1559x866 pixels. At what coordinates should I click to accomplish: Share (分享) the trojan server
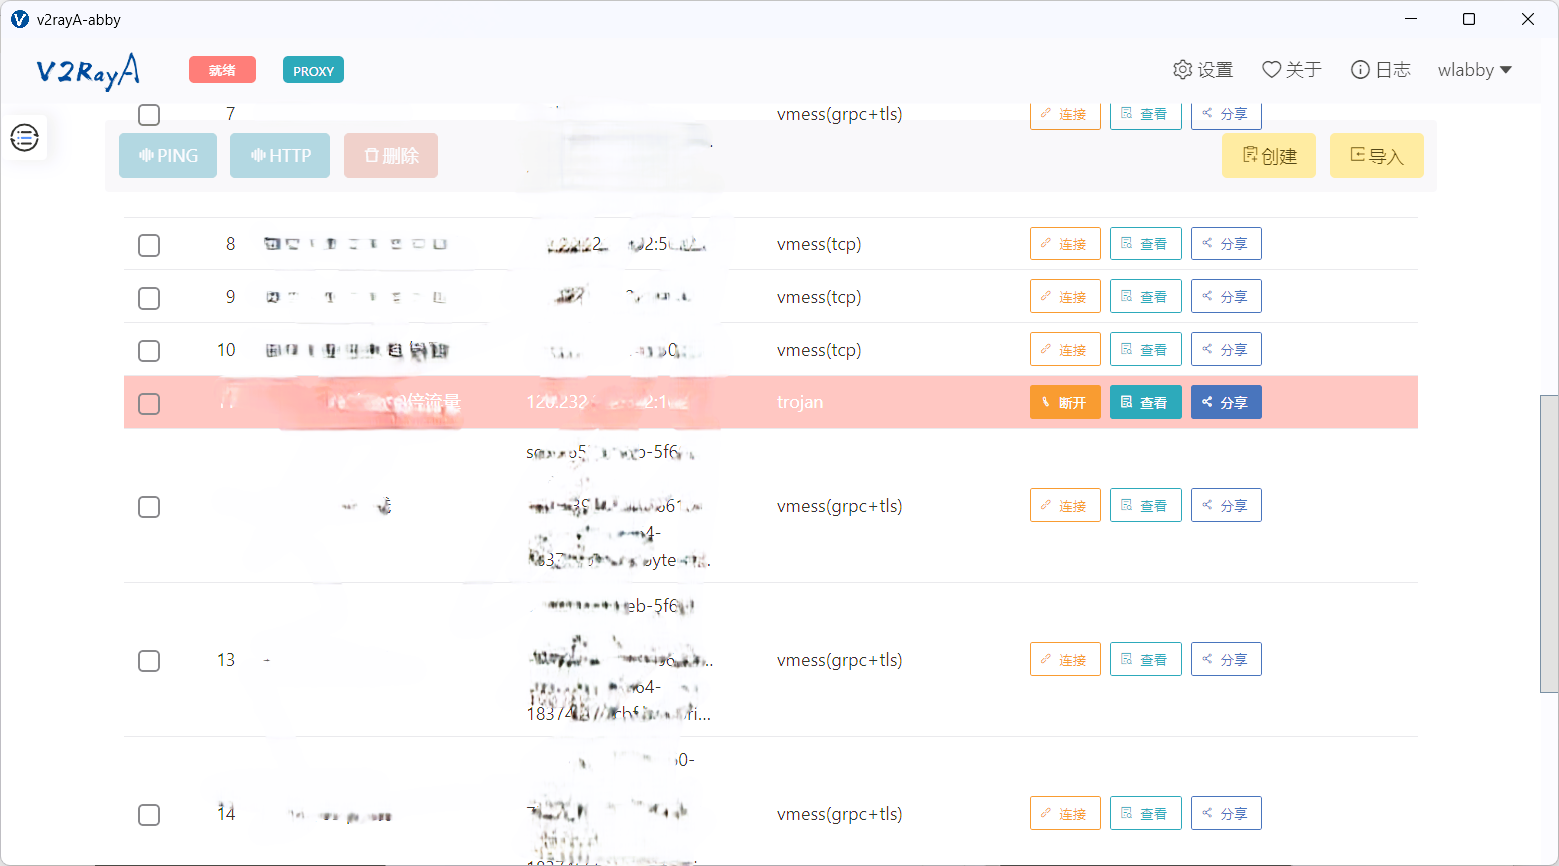coord(1226,402)
